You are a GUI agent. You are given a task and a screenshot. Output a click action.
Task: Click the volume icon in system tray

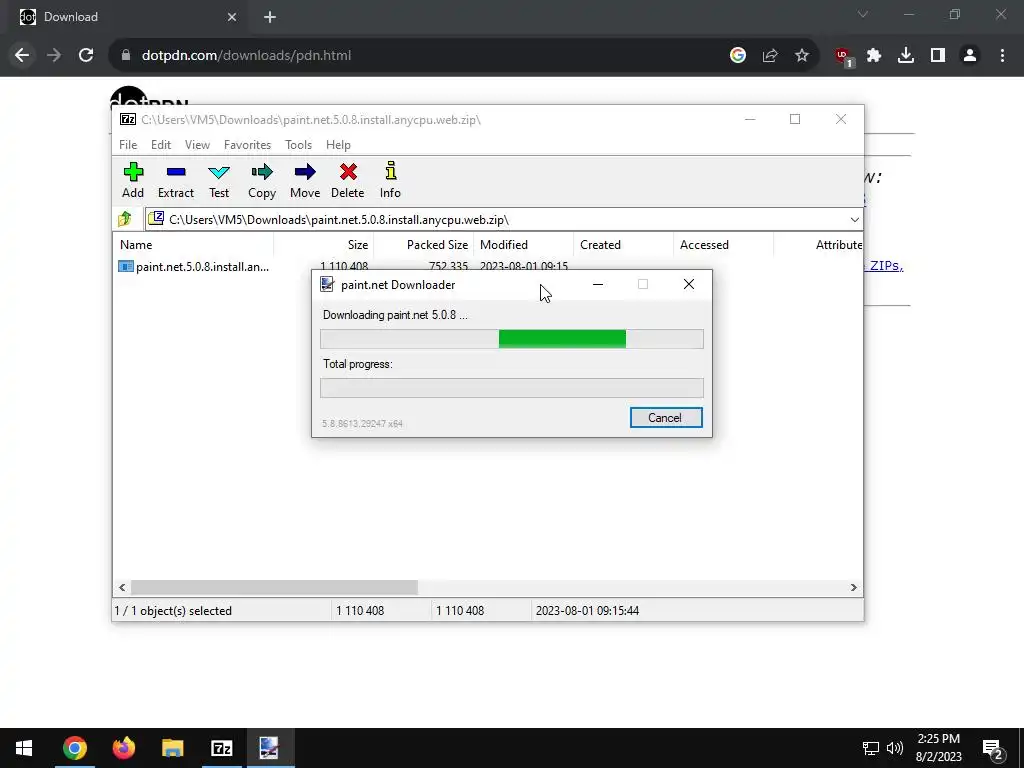(895, 748)
